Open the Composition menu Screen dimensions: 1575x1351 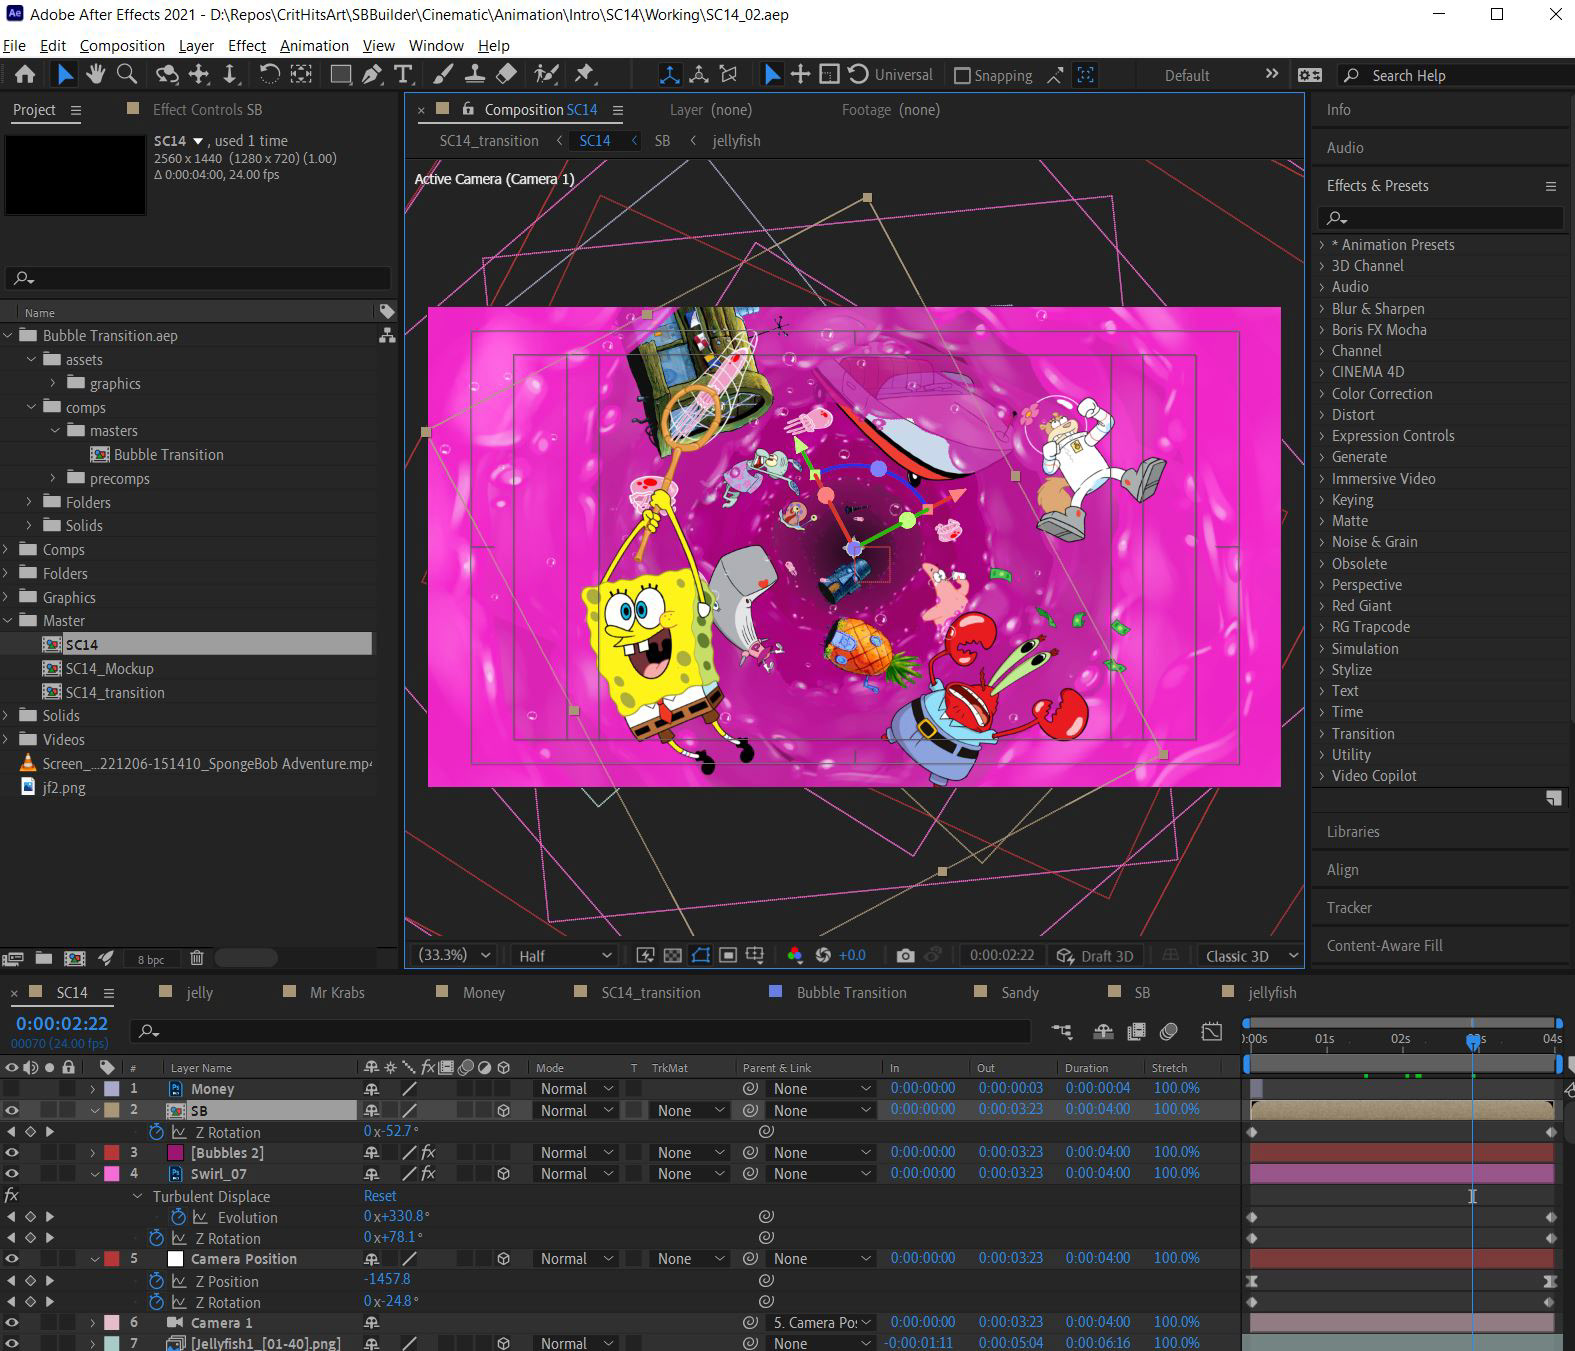[122, 46]
